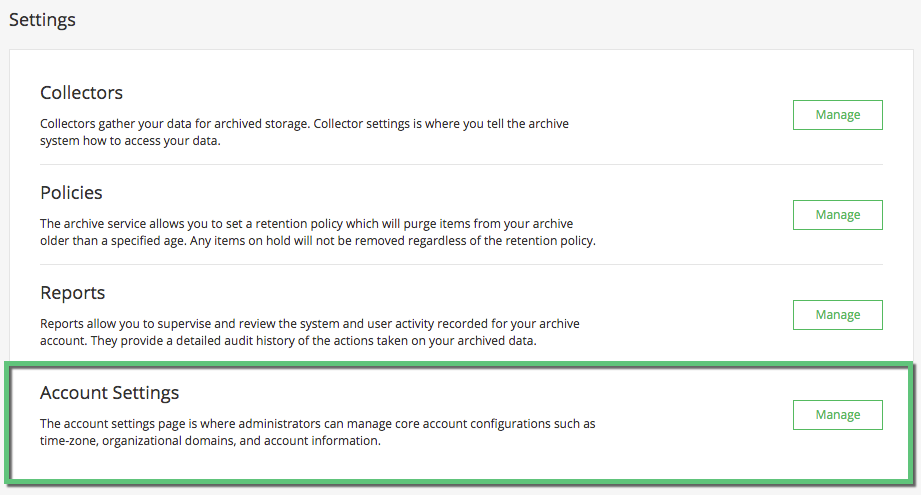The height and width of the screenshot is (495, 921).
Task: Select the Collectors heading
Action: click(x=82, y=93)
